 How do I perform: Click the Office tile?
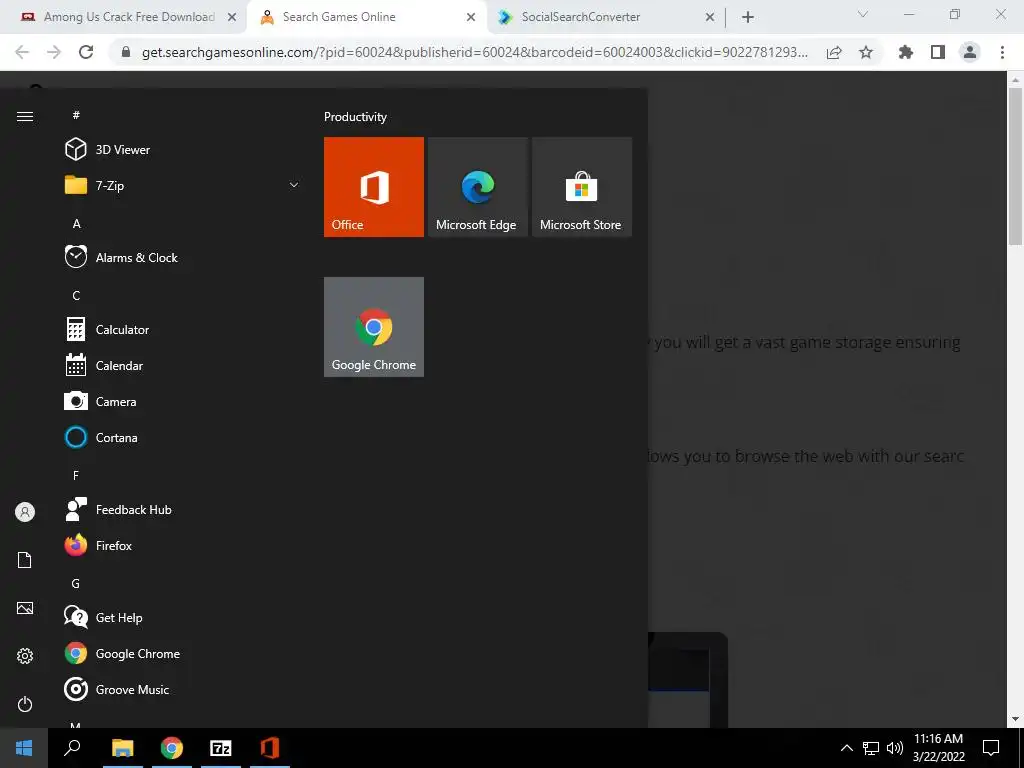click(x=374, y=187)
